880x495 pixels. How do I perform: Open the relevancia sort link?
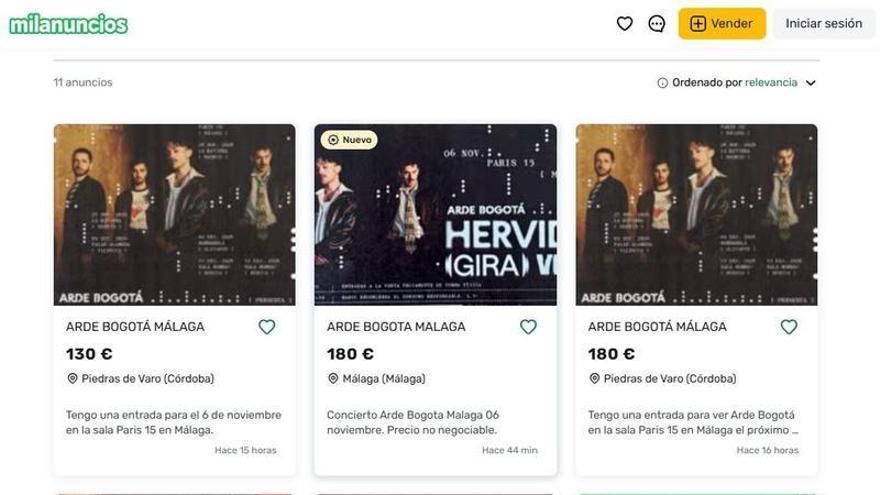coord(771,82)
